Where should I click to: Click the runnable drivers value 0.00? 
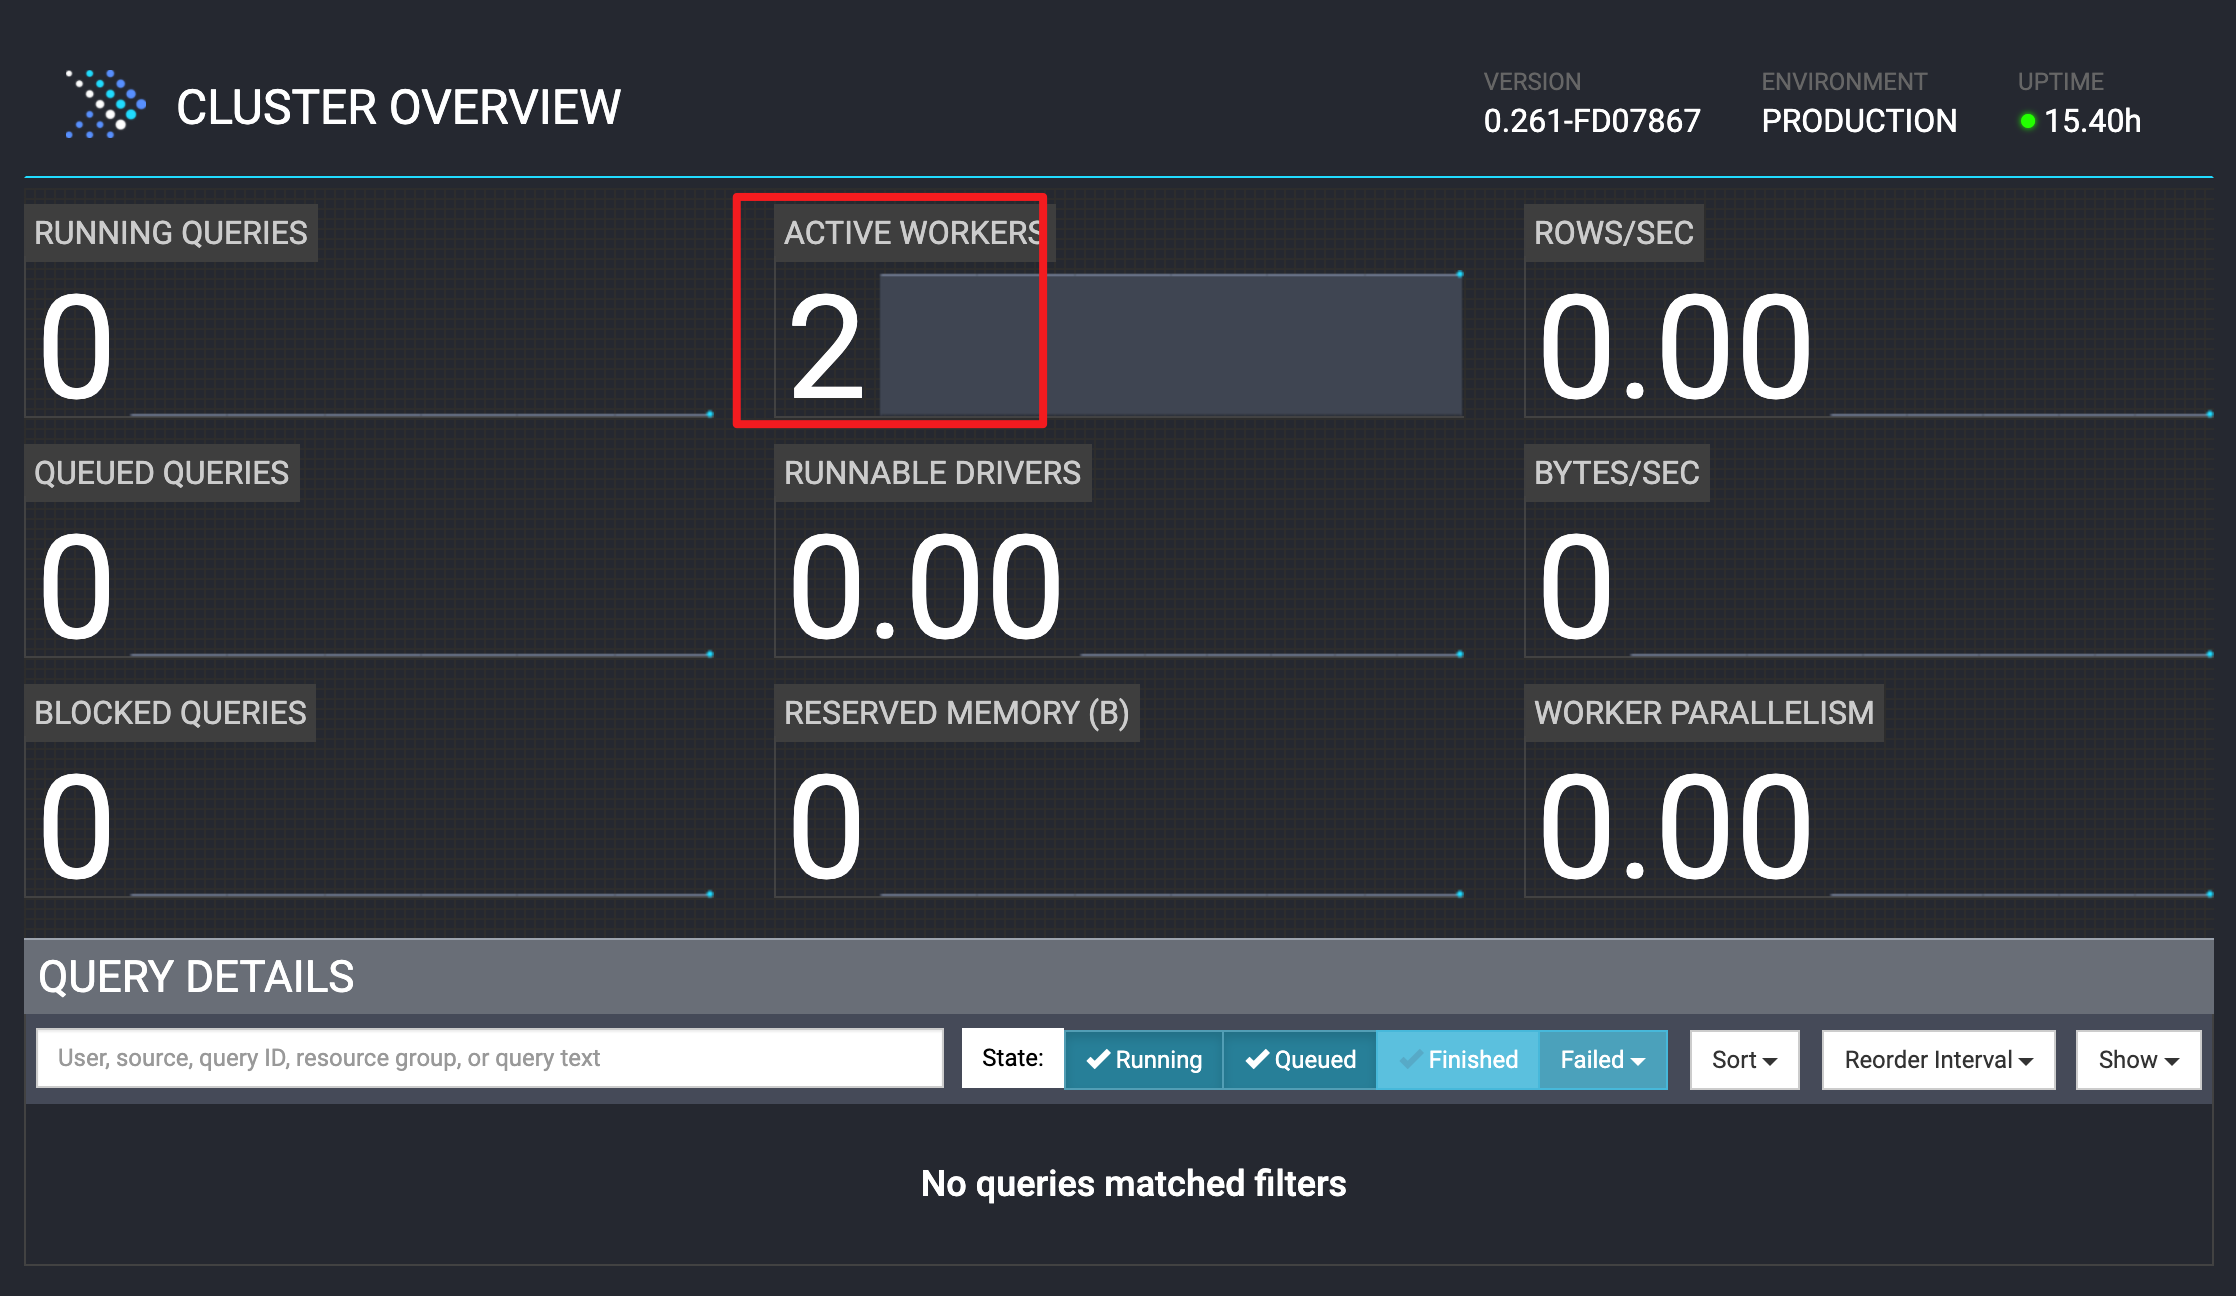click(926, 587)
